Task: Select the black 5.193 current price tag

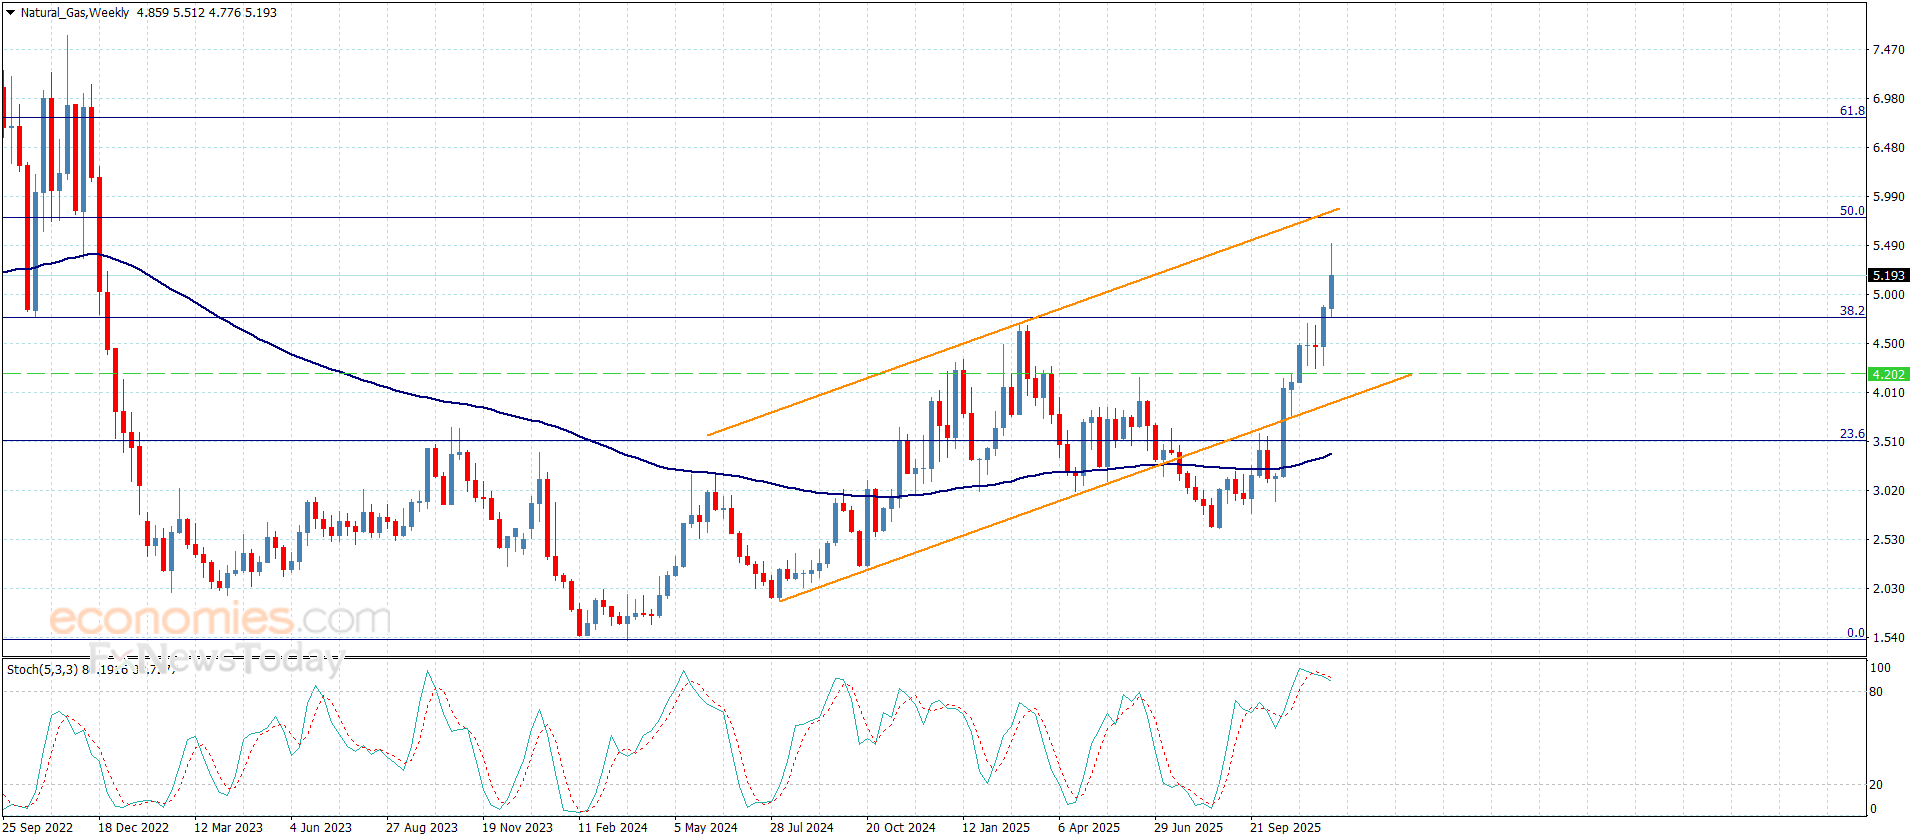Action: tap(1888, 275)
